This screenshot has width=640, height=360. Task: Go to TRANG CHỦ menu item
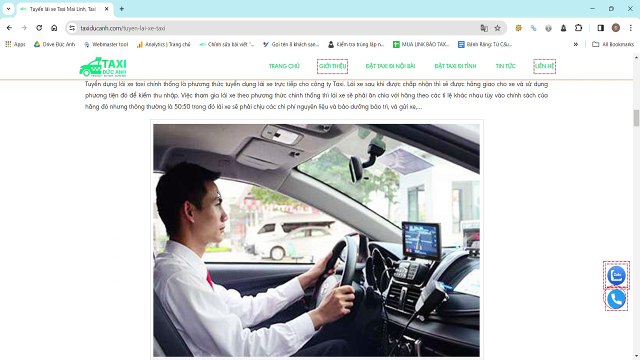click(x=284, y=66)
